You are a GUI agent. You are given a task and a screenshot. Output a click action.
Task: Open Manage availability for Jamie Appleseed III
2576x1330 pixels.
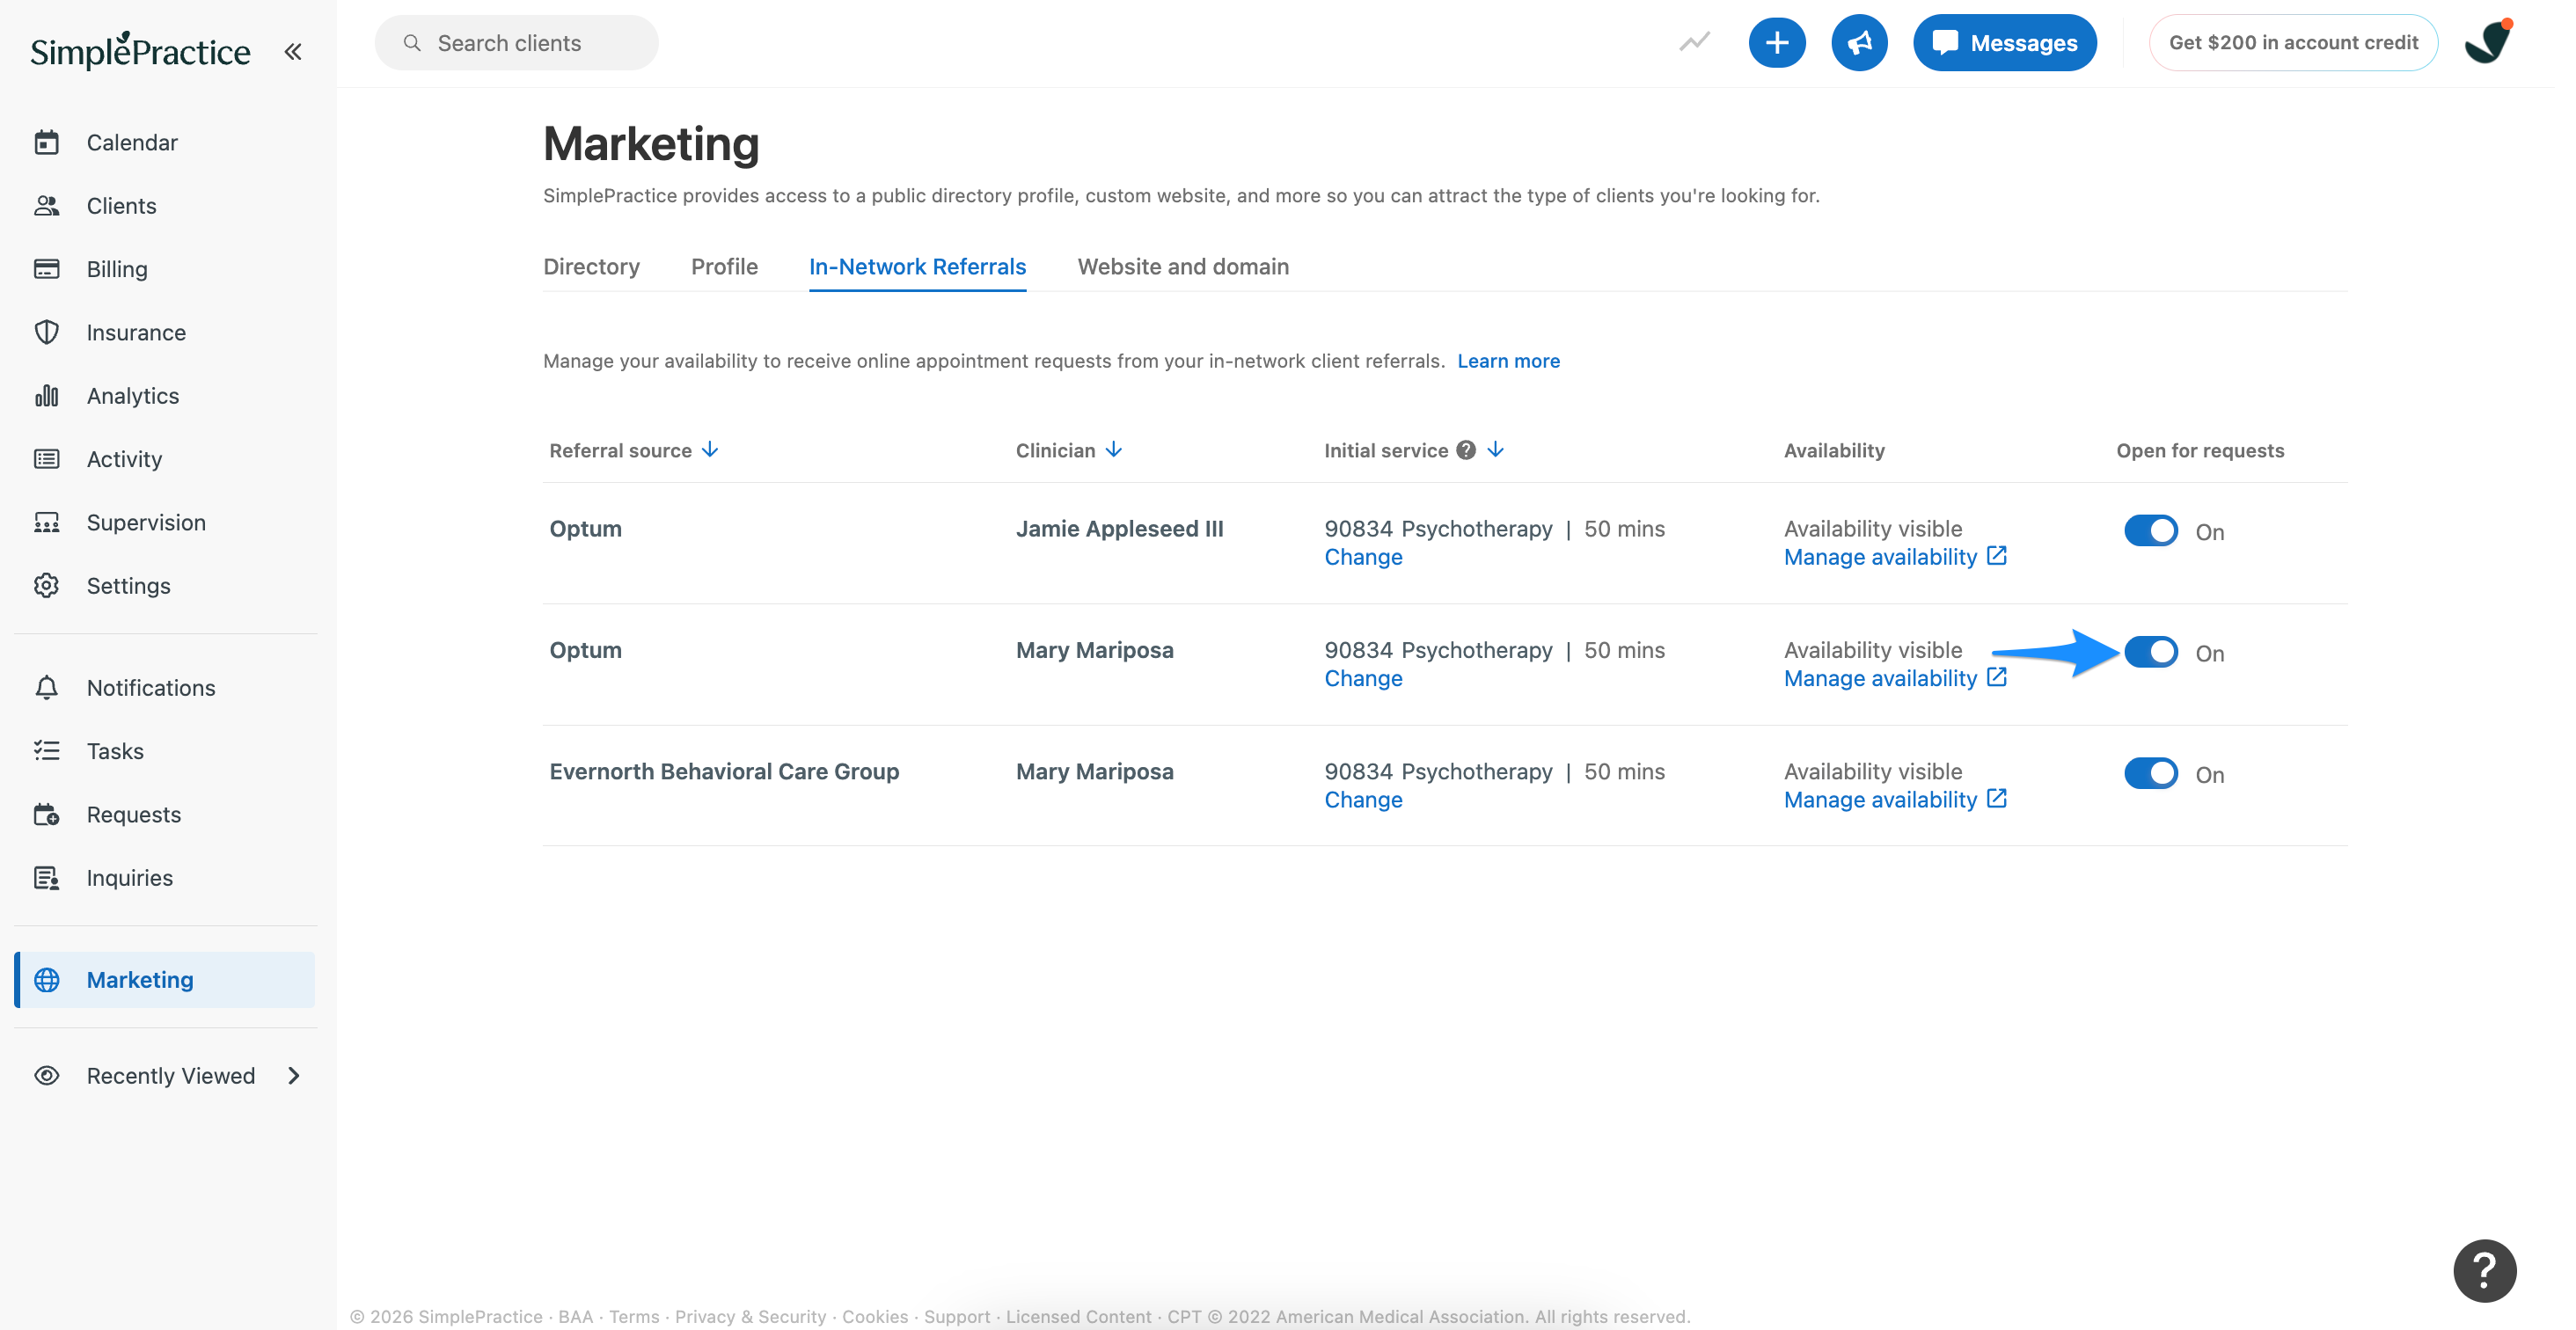(1895, 557)
